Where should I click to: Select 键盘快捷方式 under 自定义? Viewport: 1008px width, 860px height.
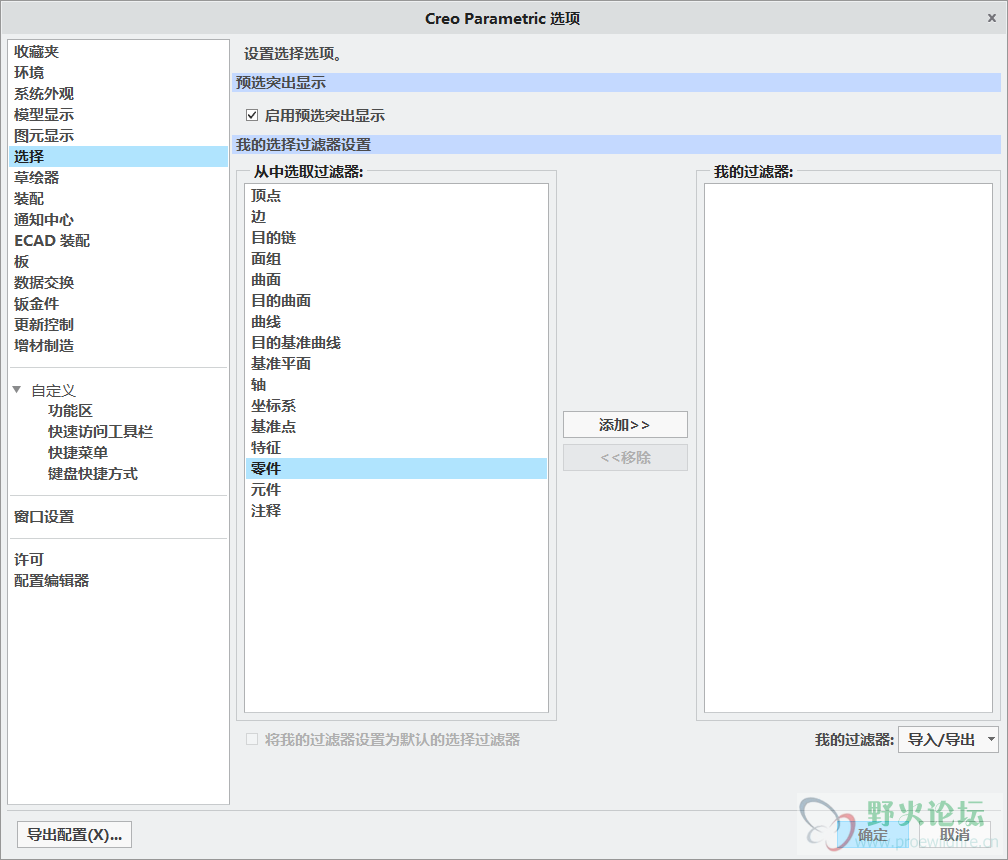click(93, 474)
